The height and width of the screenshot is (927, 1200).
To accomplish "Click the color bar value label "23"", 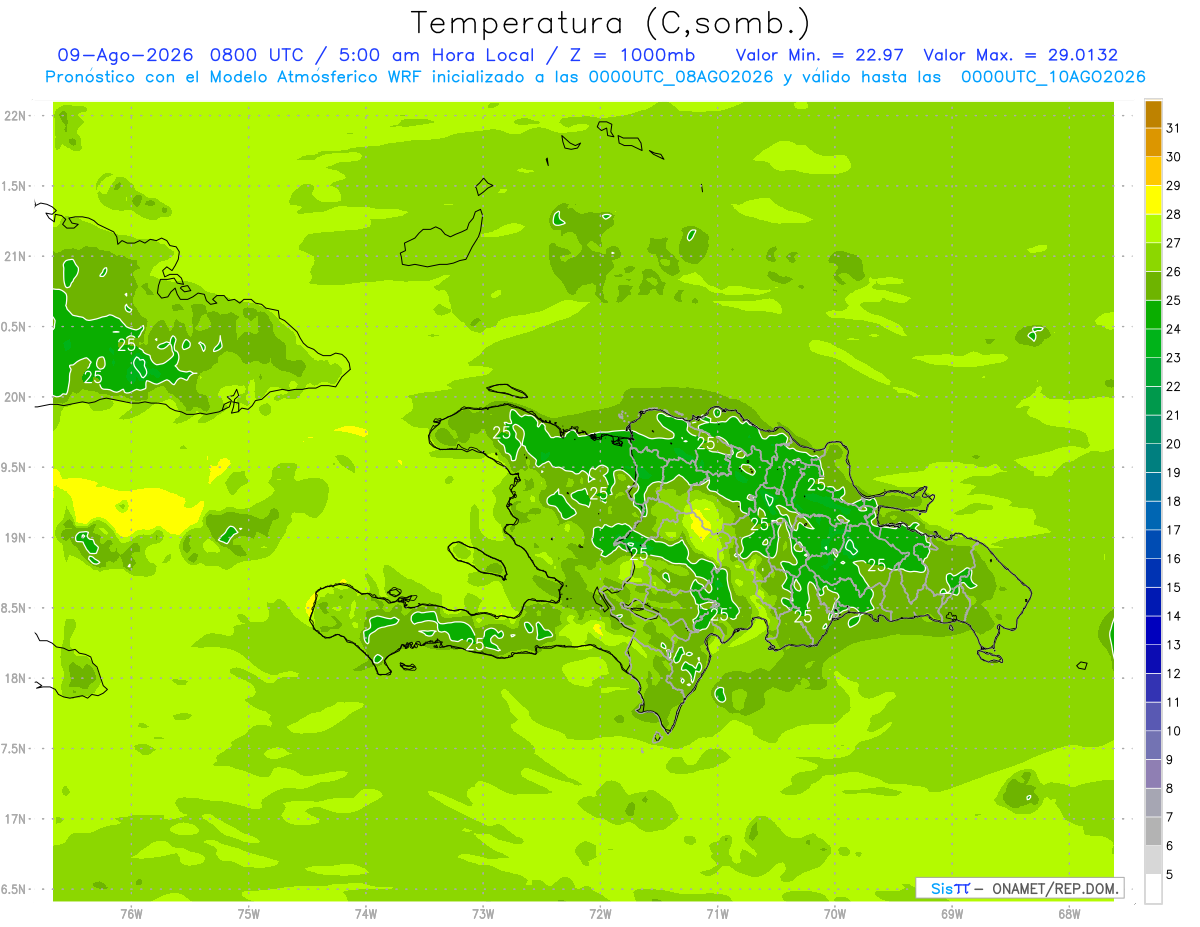I will tap(1173, 358).
